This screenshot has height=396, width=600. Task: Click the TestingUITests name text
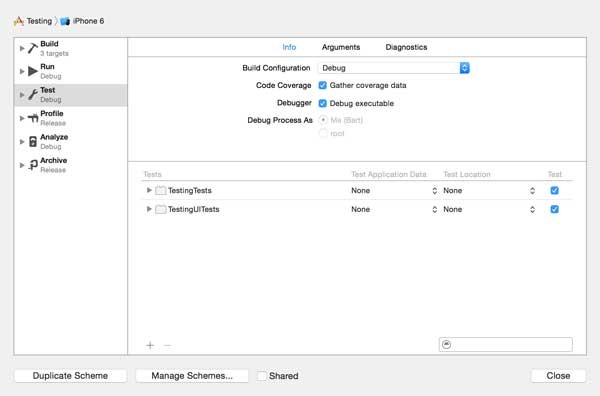[x=194, y=210]
